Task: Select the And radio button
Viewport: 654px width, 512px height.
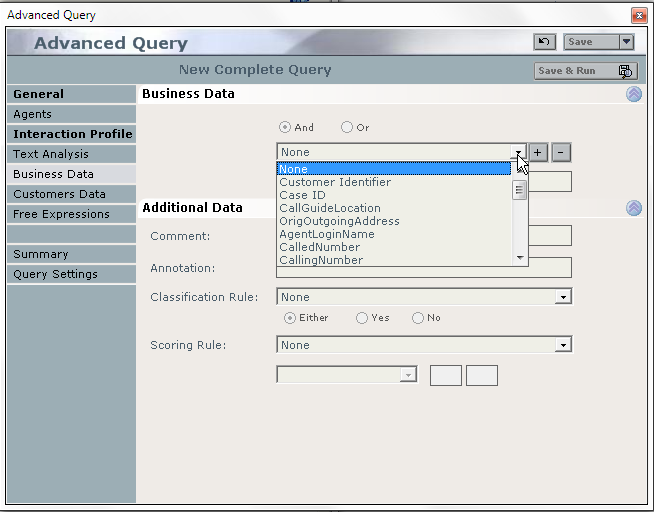Action: click(285, 128)
